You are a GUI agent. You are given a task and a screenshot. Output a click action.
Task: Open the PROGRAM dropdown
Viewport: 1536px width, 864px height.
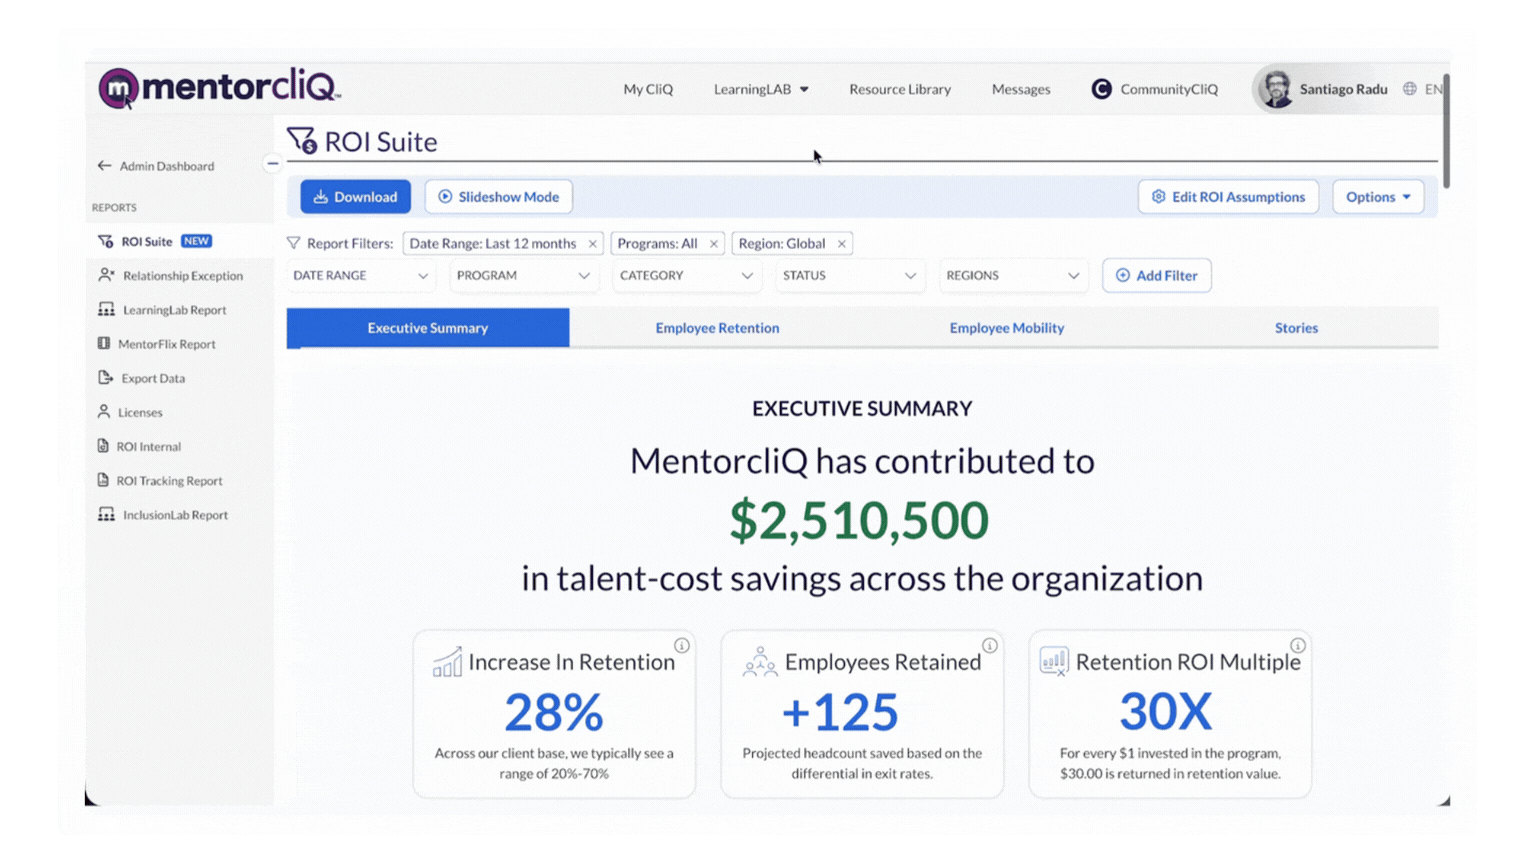(x=523, y=276)
